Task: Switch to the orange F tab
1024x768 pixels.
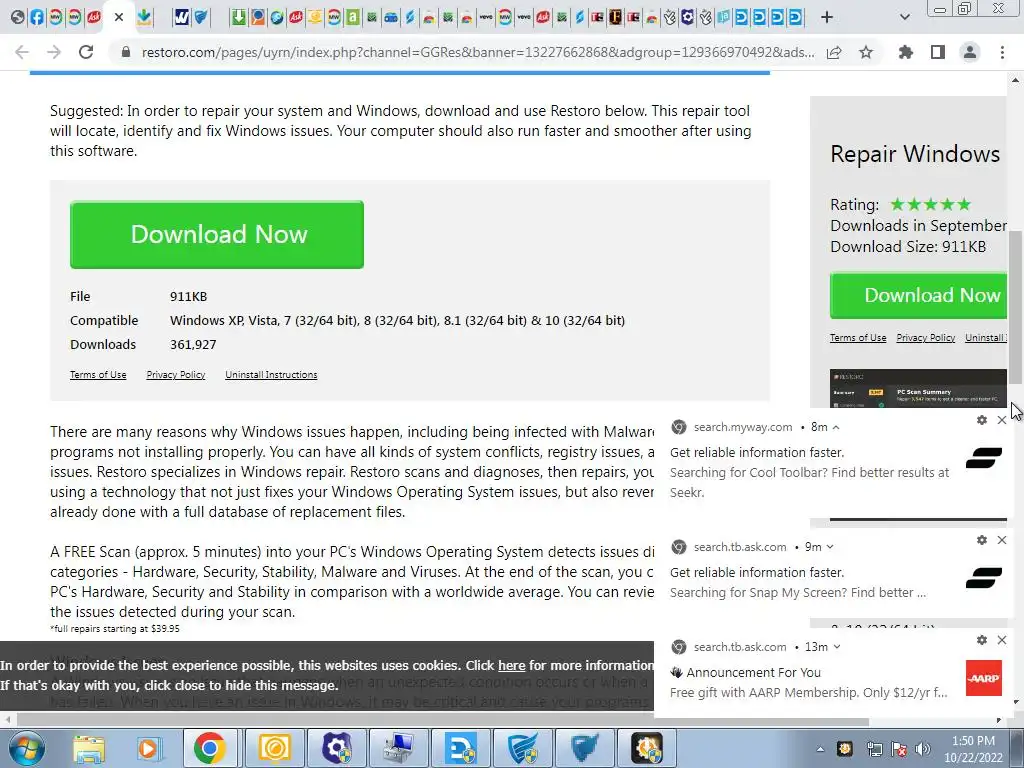Action: click(x=615, y=17)
